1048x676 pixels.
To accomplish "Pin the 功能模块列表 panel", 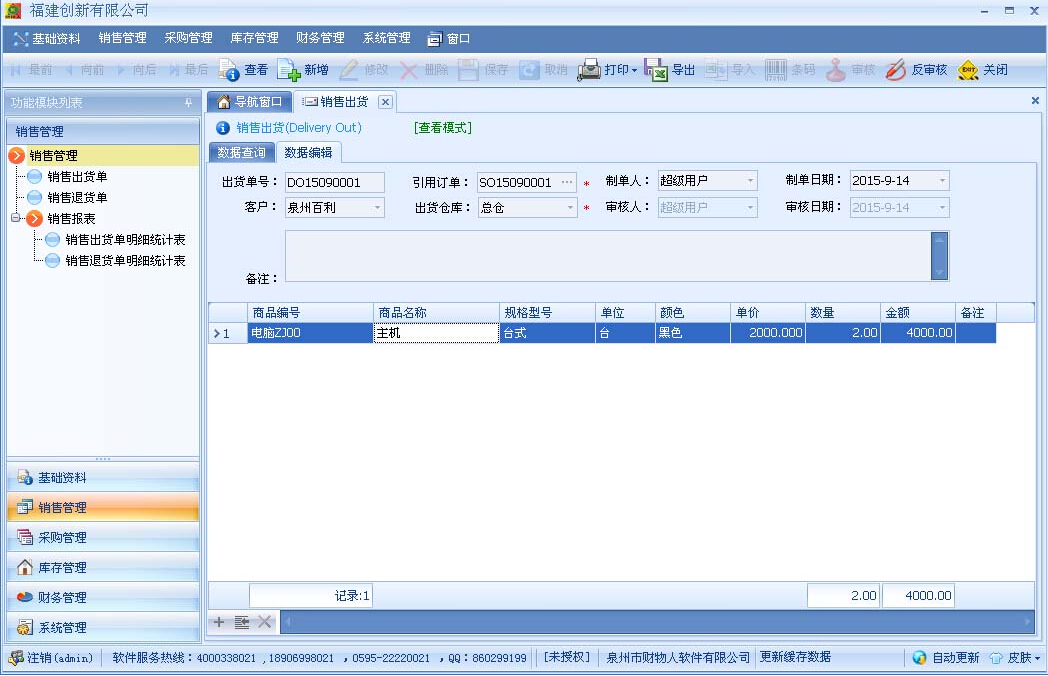I will 188,103.
